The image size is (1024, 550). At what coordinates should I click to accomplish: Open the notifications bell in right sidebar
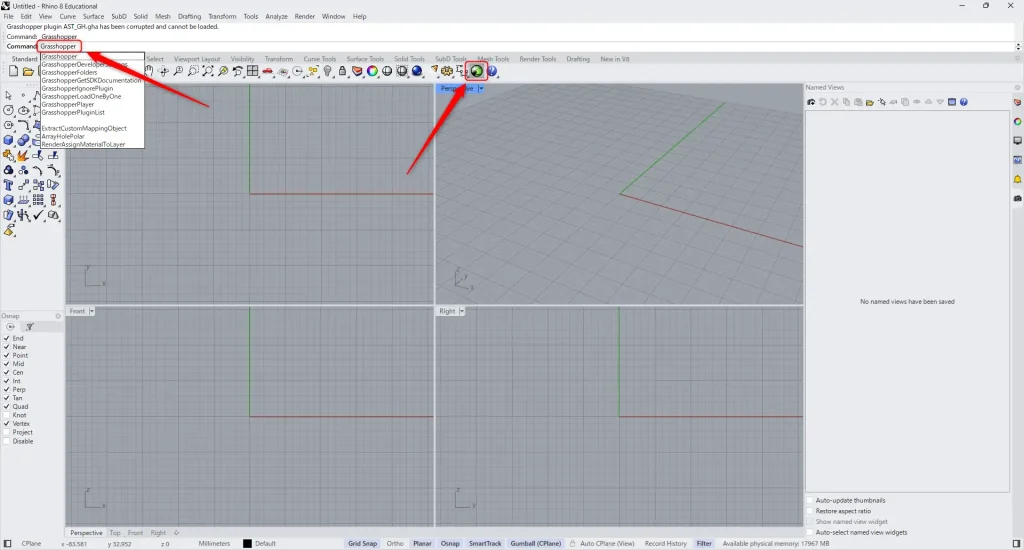pyautogui.click(x=1017, y=179)
